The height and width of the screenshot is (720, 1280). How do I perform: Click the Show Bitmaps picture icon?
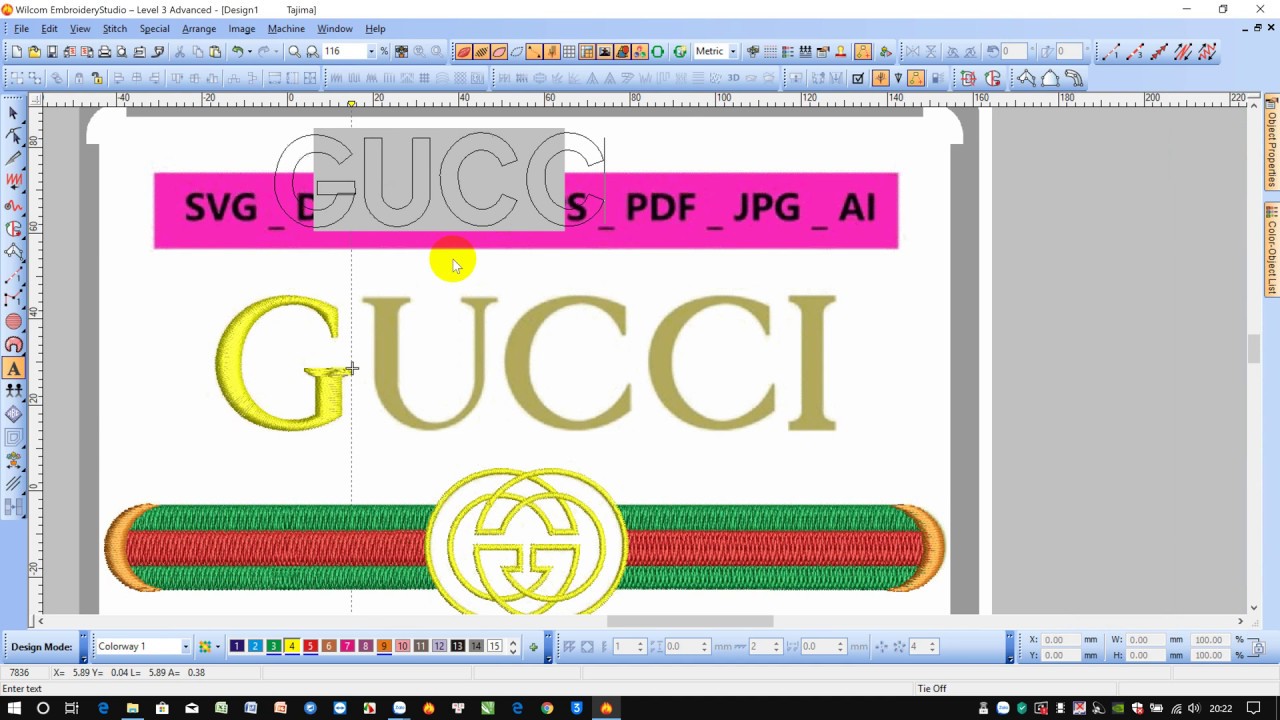(x=605, y=52)
